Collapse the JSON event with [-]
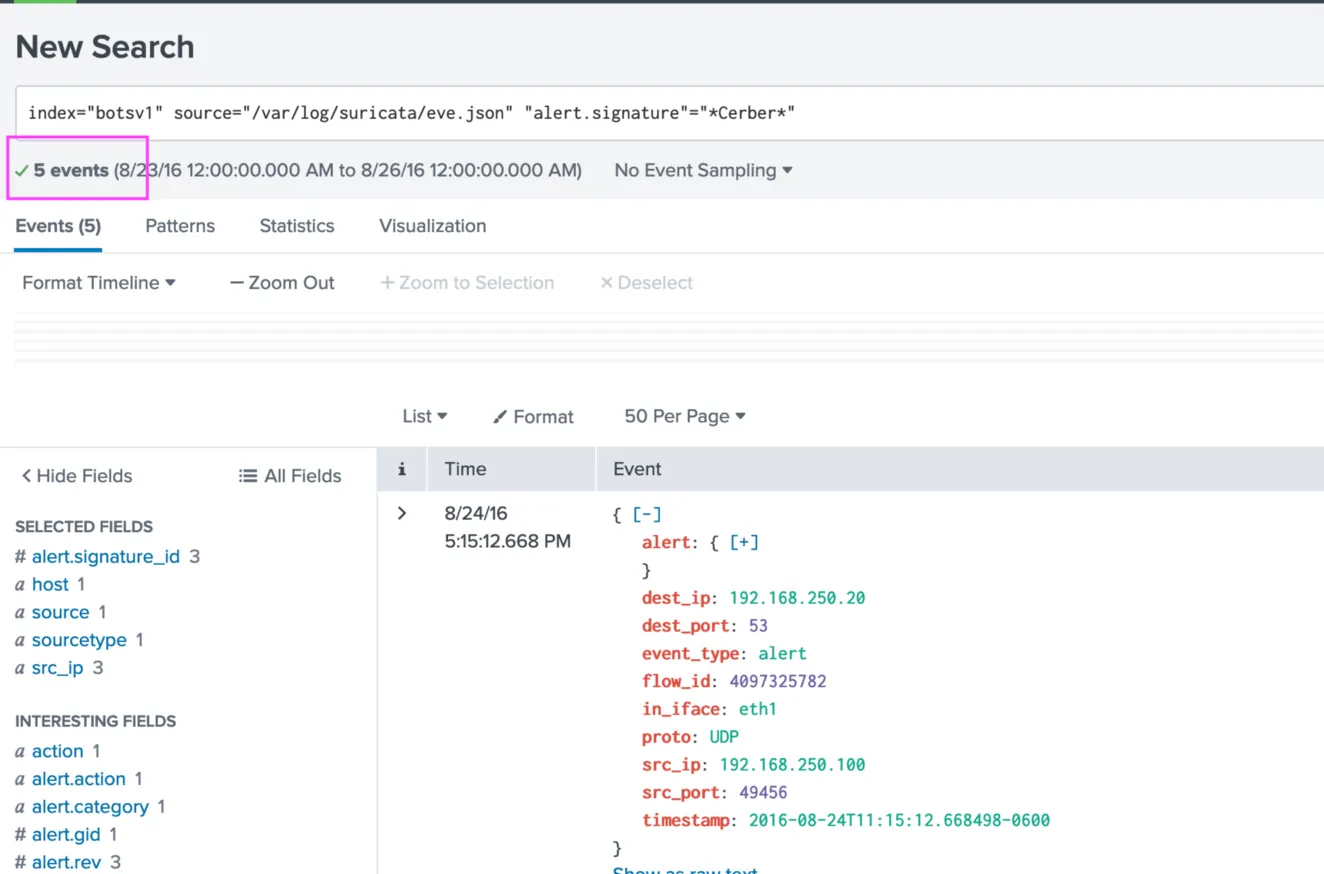 (x=647, y=514)
